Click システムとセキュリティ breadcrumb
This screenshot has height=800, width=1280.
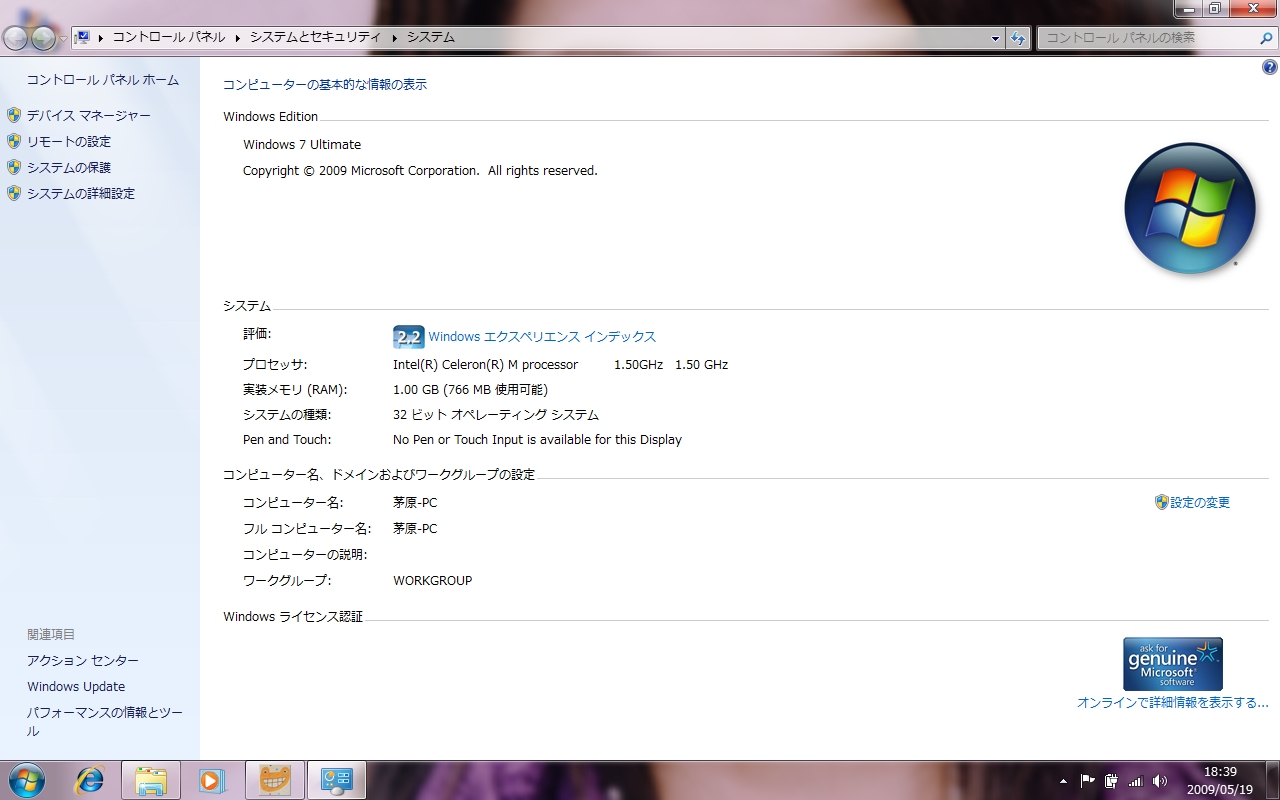pos(315,37)
